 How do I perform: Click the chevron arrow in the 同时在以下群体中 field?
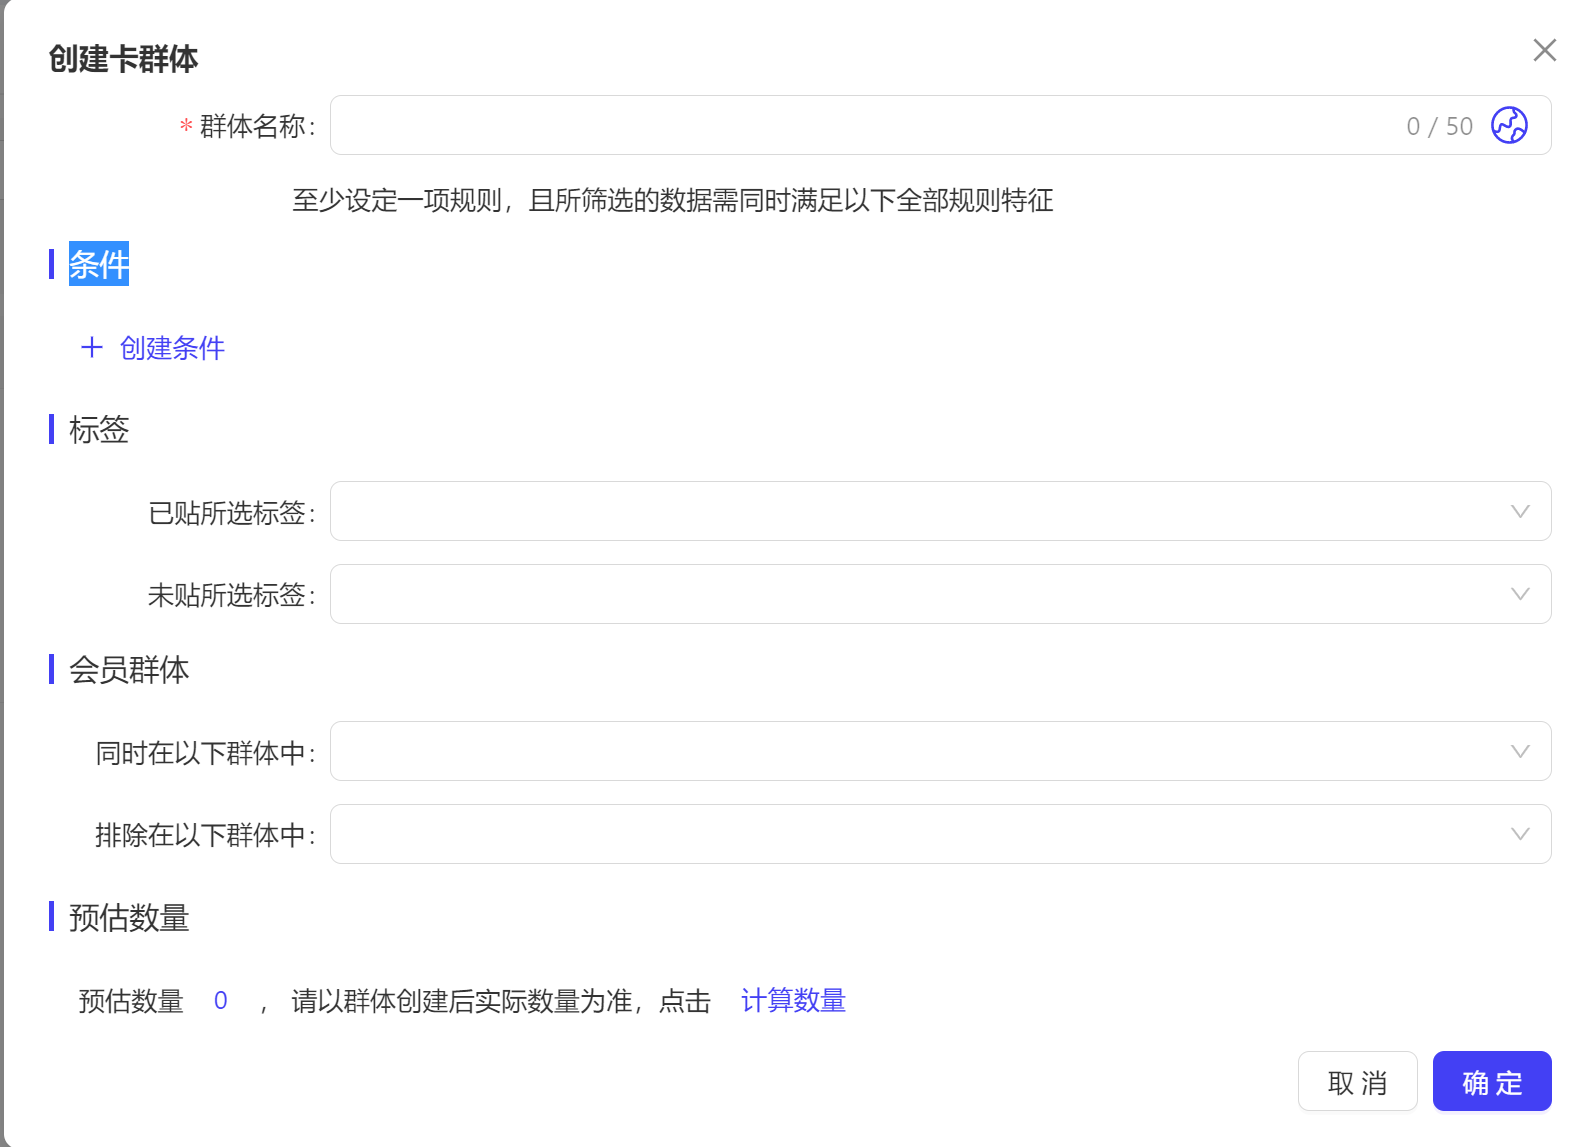1520,751
